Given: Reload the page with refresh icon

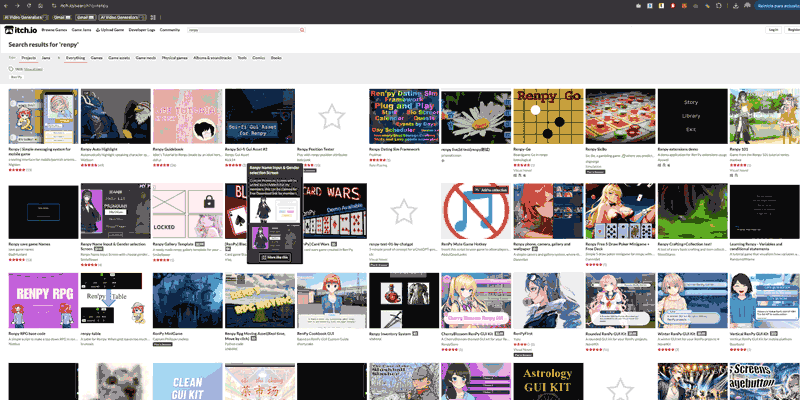Looking at the screenshot, I should (x=29, y=6).
